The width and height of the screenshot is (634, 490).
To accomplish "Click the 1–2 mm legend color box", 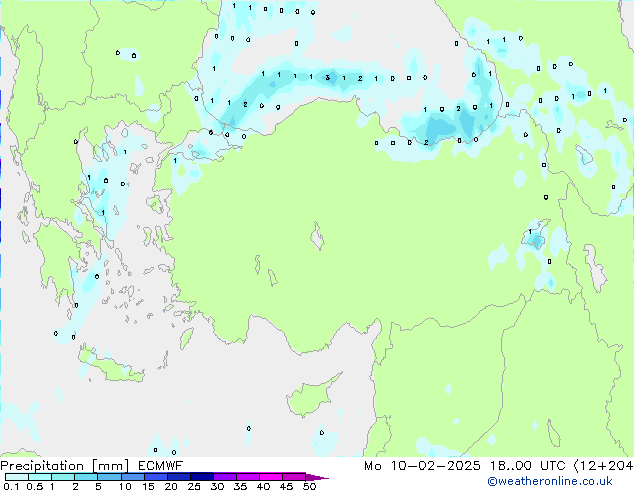I will pos(63,477).
